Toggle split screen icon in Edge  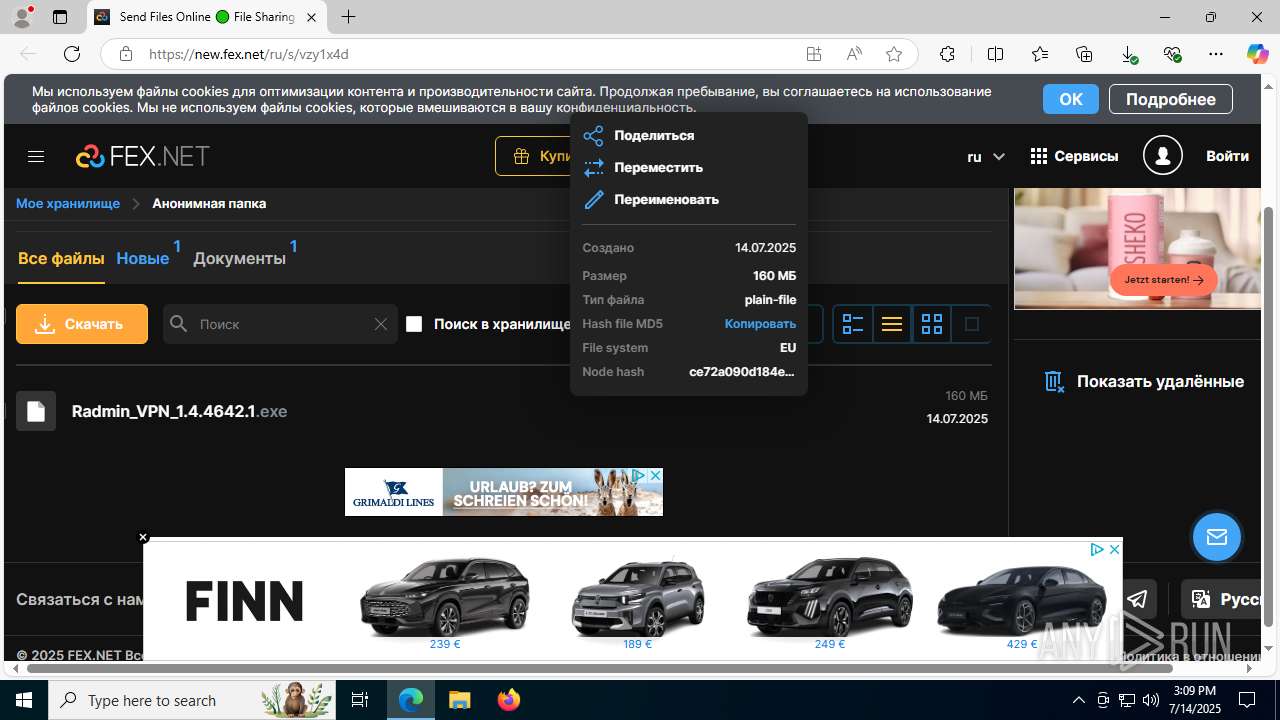(x=995, y=54)
